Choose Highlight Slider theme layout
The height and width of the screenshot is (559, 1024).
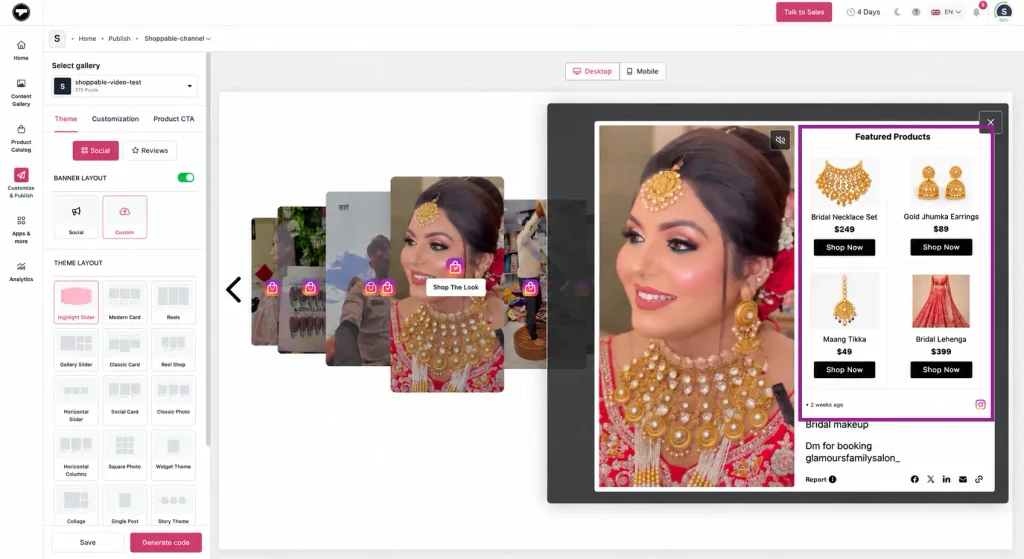click(x=76, y=302)
